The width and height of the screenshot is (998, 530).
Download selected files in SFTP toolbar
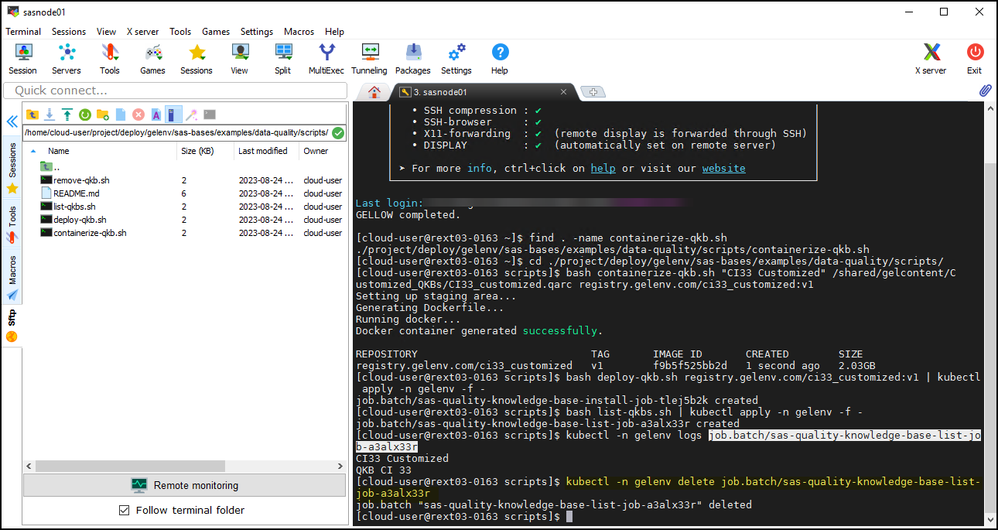[49, 115]
